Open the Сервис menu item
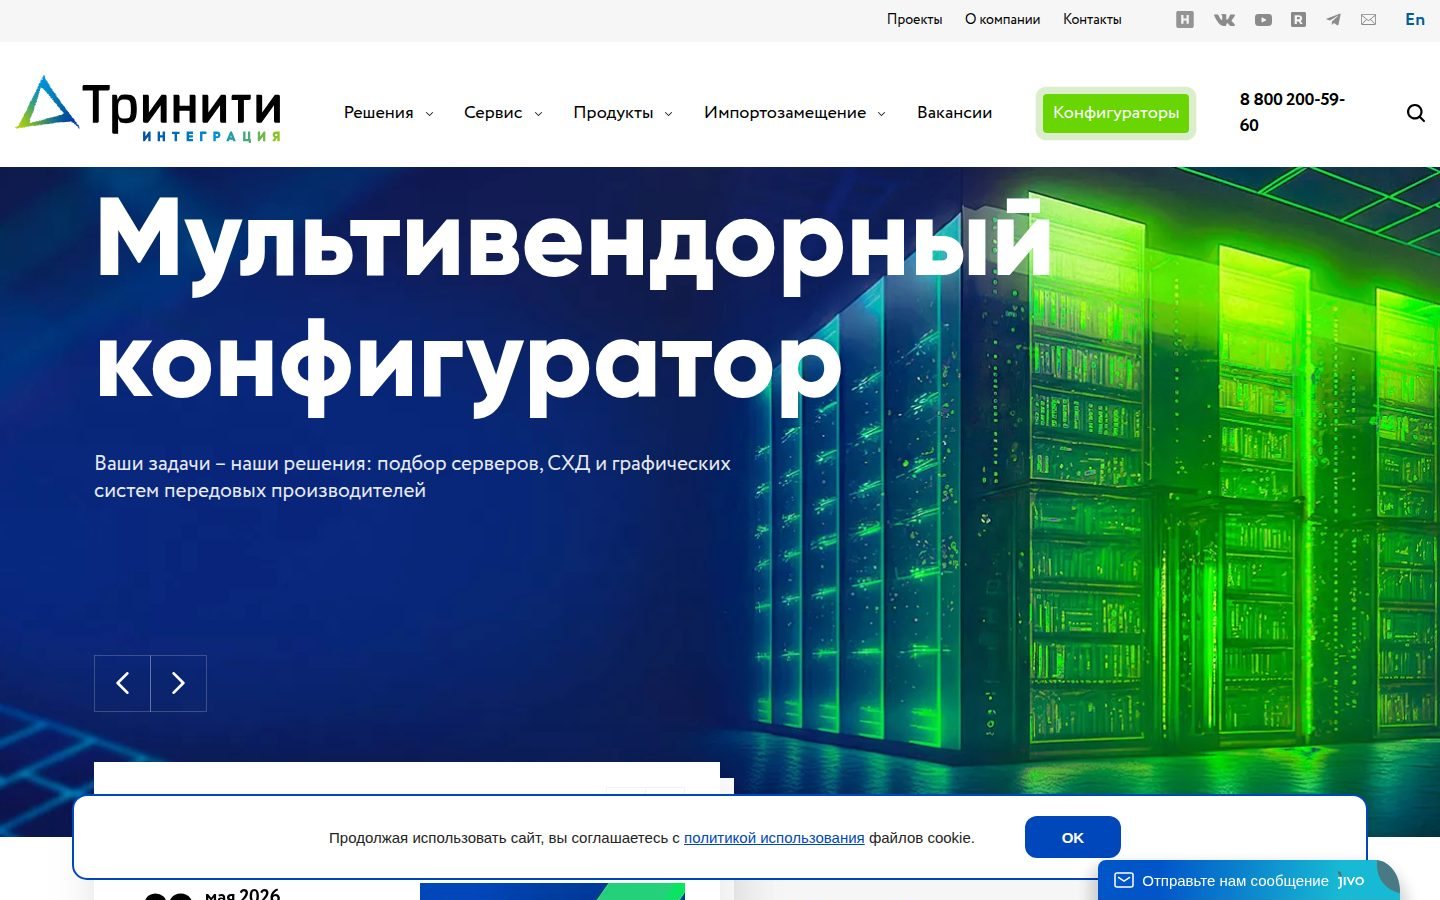The height and width of the screenshot is (900, 1440). click(x=493, y=113)
